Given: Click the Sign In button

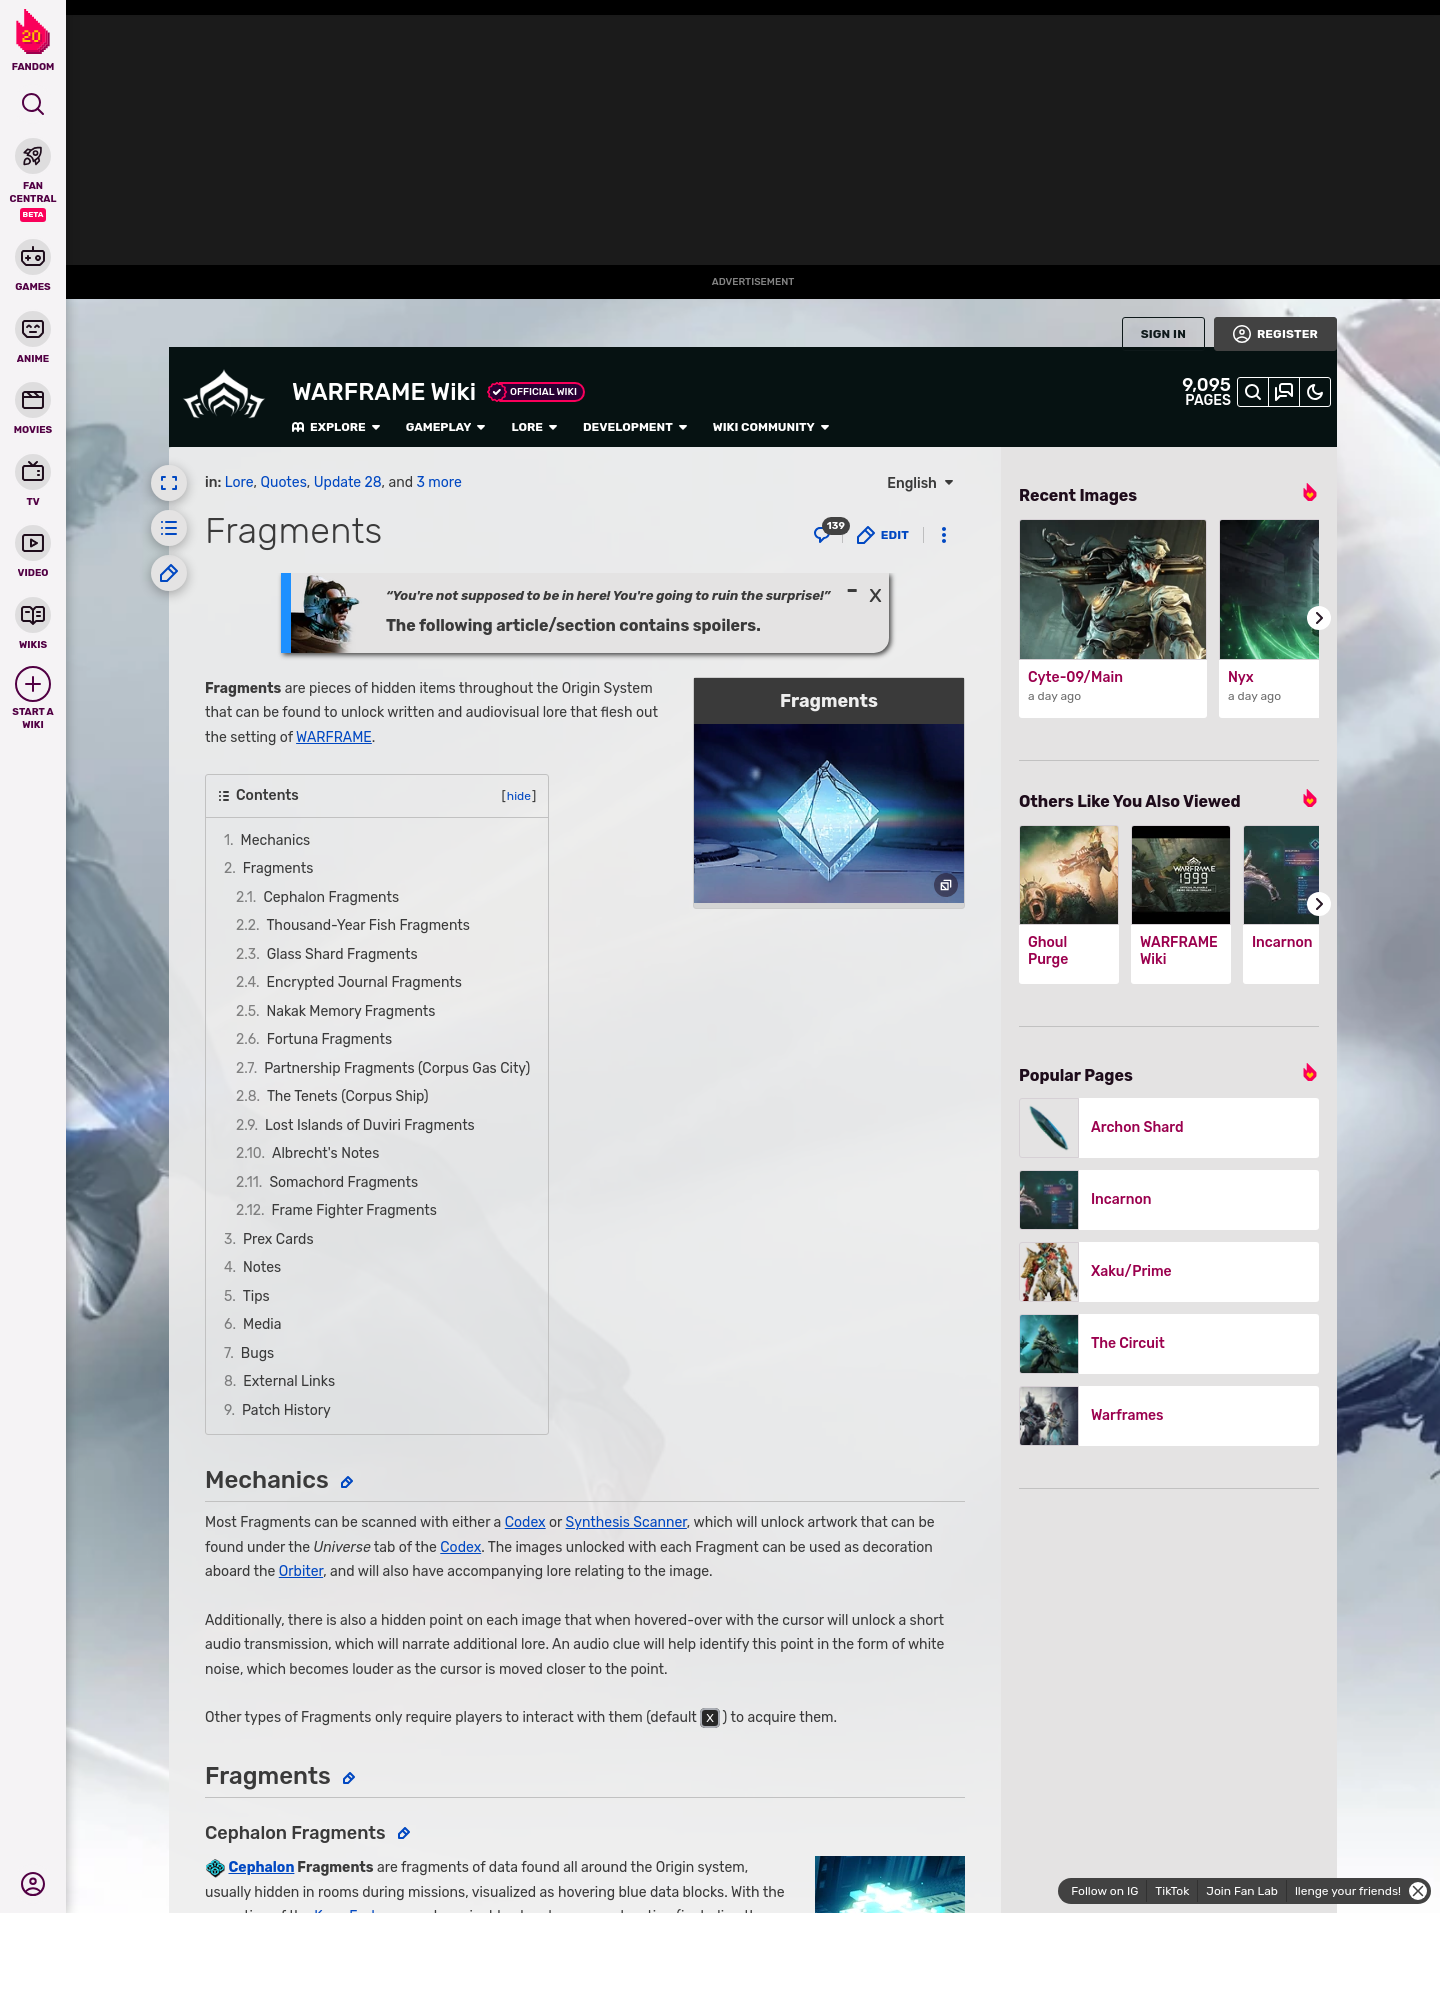Looking at the screenshot, I should click(x=1163, y=334).
